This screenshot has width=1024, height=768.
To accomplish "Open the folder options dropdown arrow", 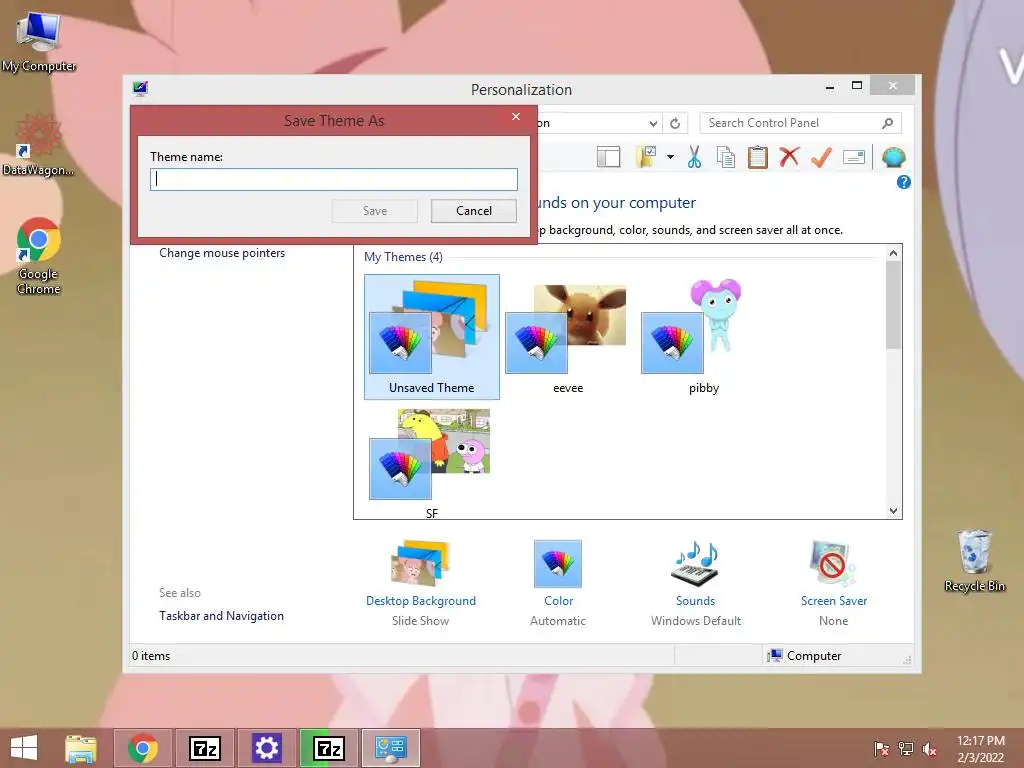I will [671, 157].
